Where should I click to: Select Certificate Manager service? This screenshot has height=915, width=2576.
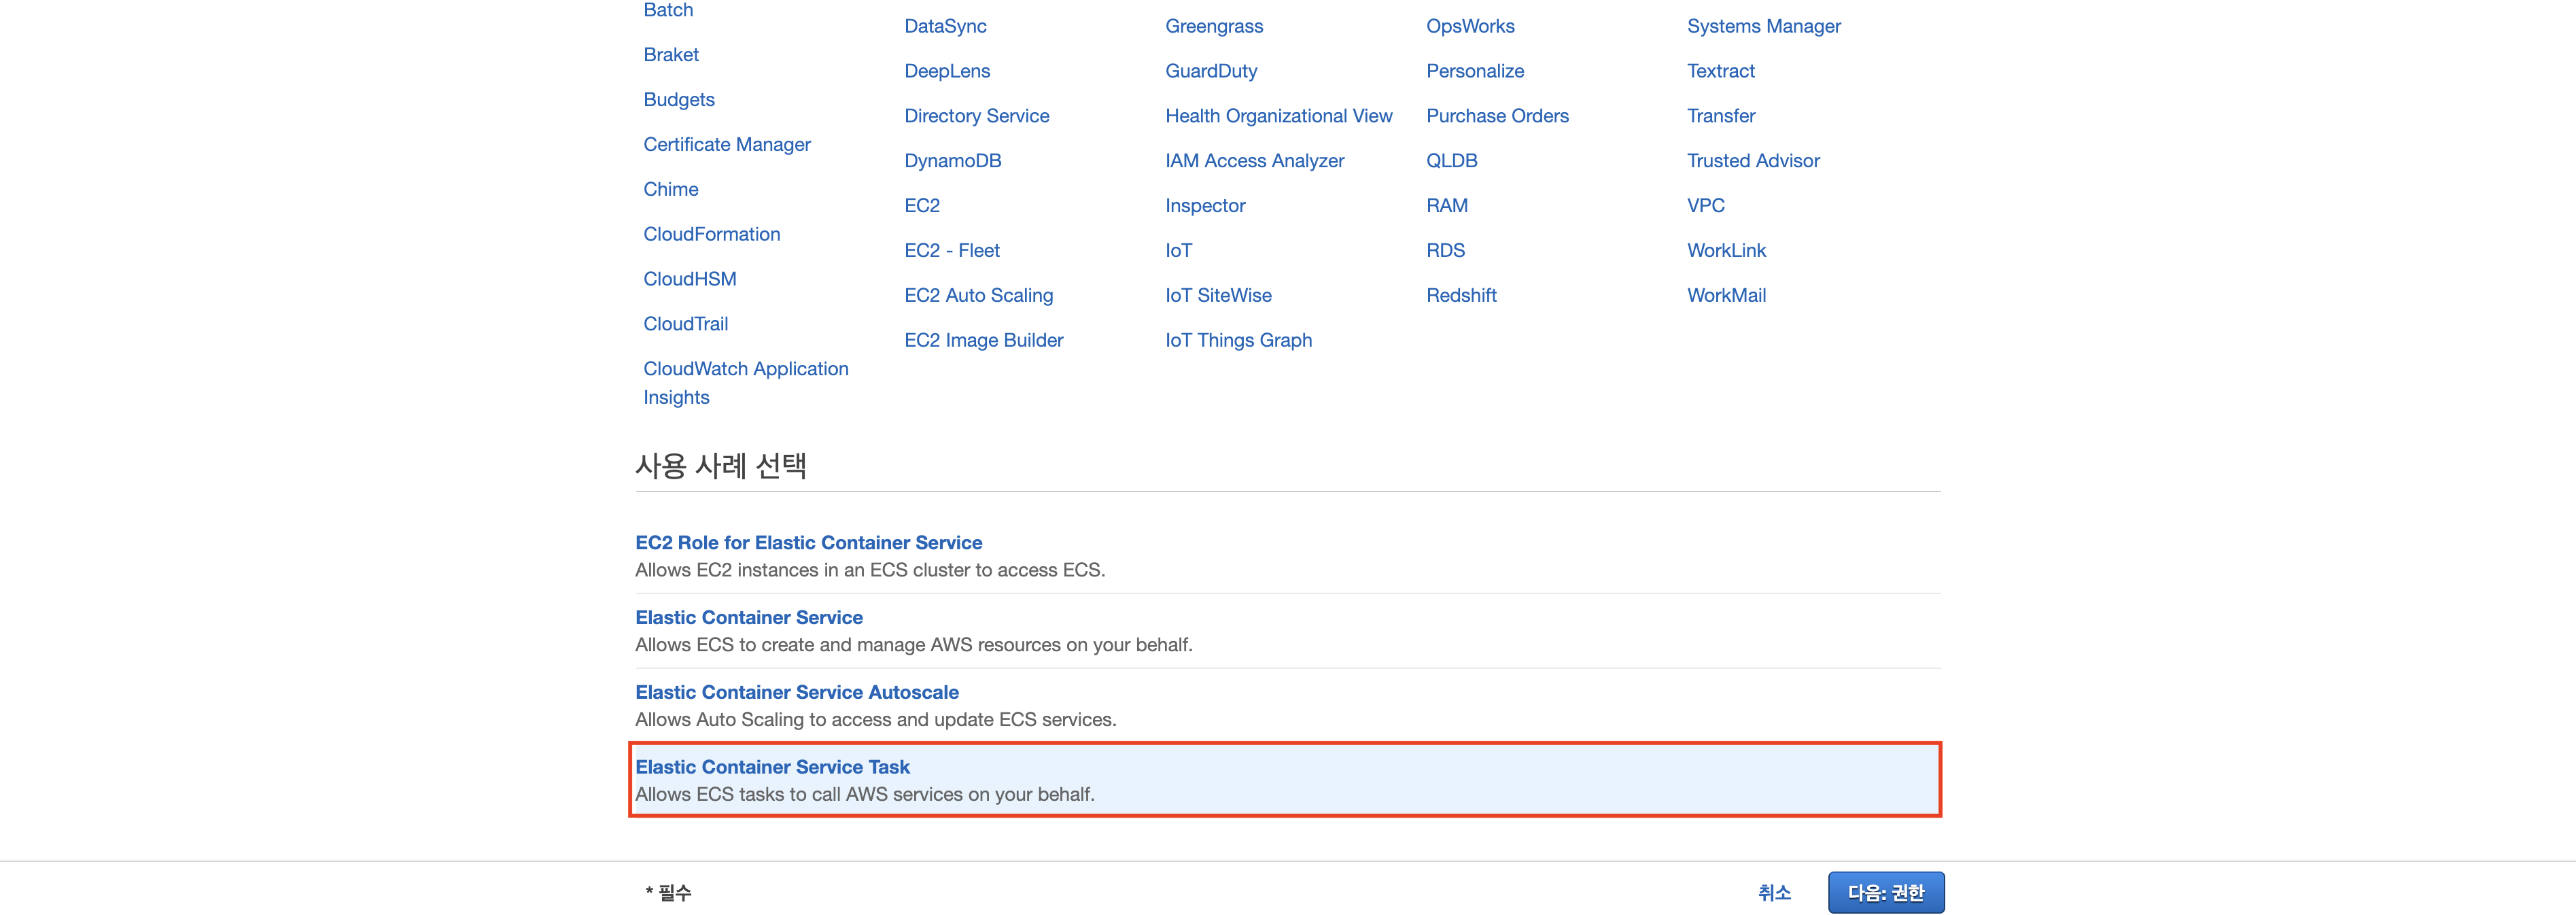pyautogui.click(x=727, y=145)
